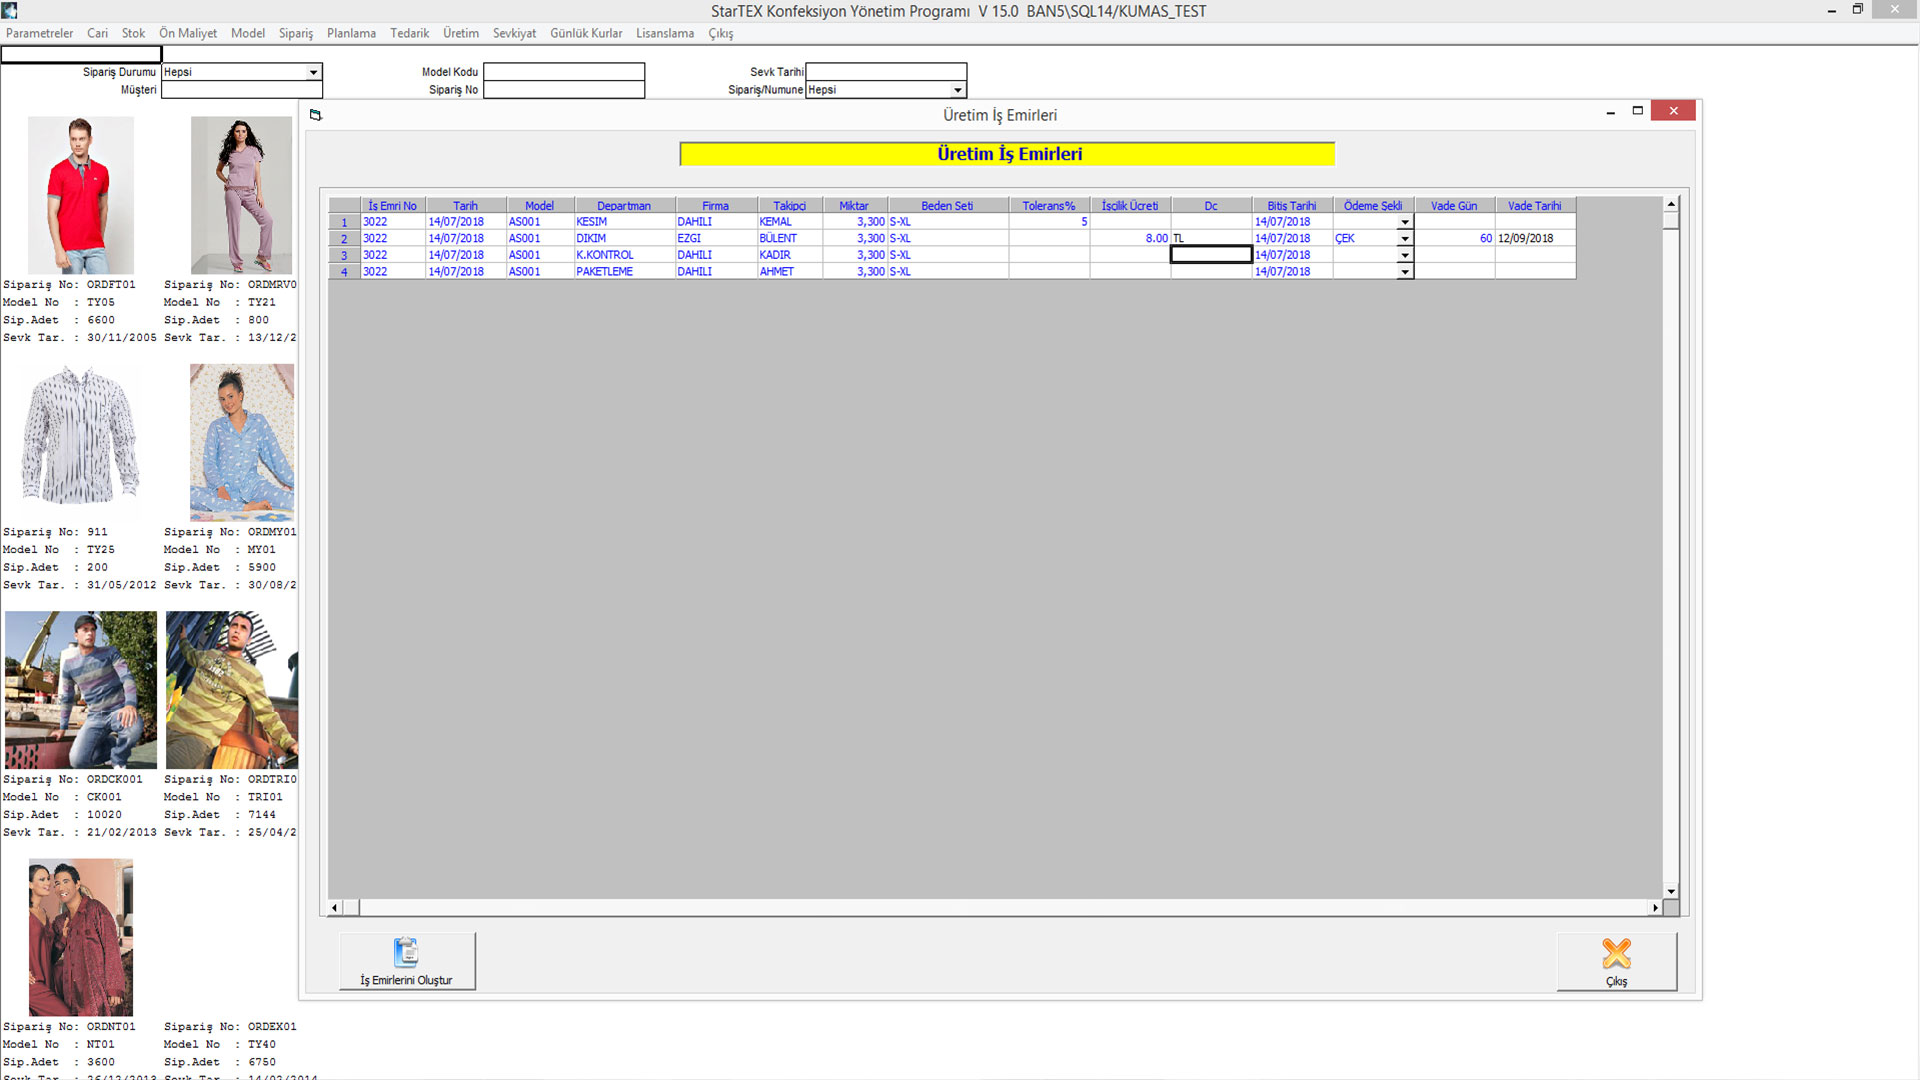Click the Sevk Tarihi input field
Screen dimensions: 1920x1080
tap(886, 72)
